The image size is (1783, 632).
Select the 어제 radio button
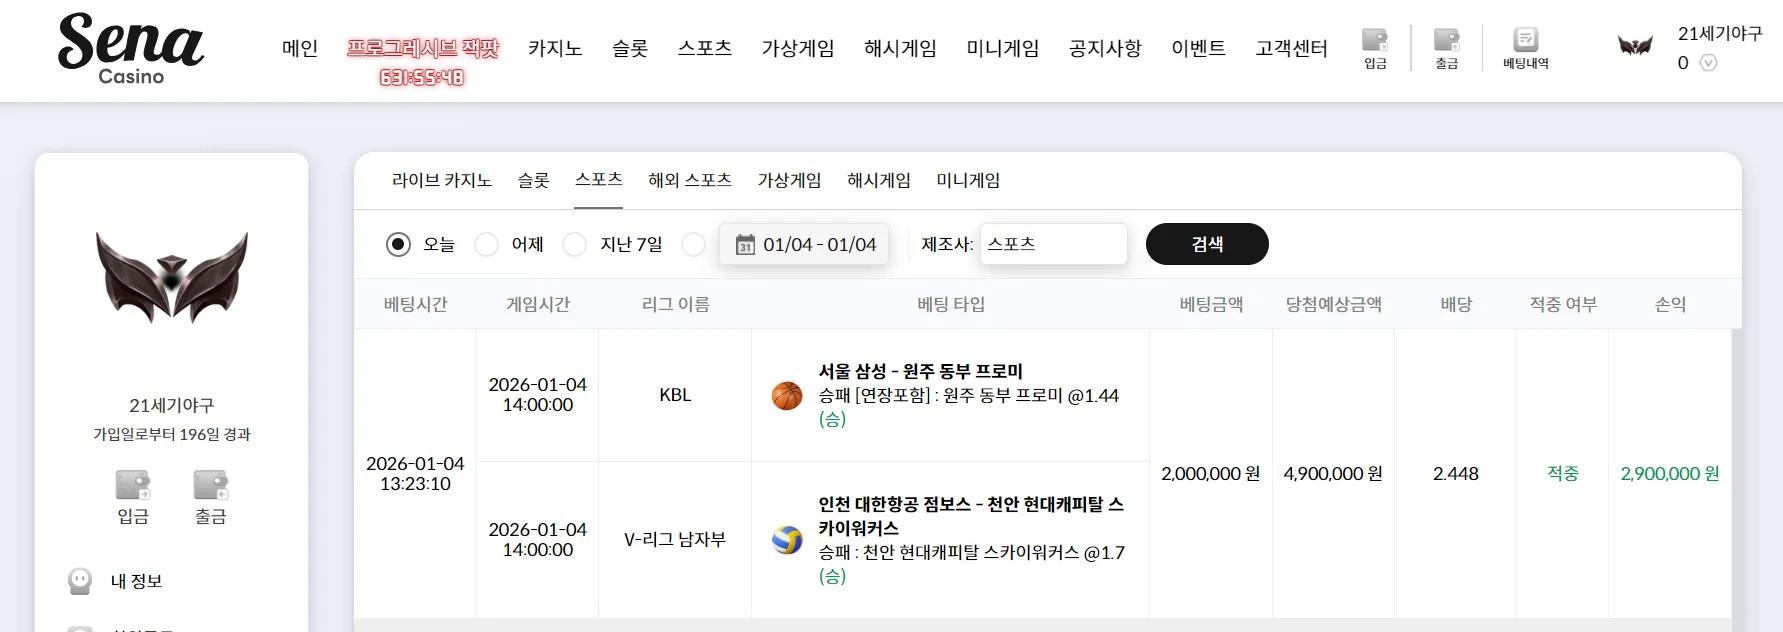tap(486, 244)
